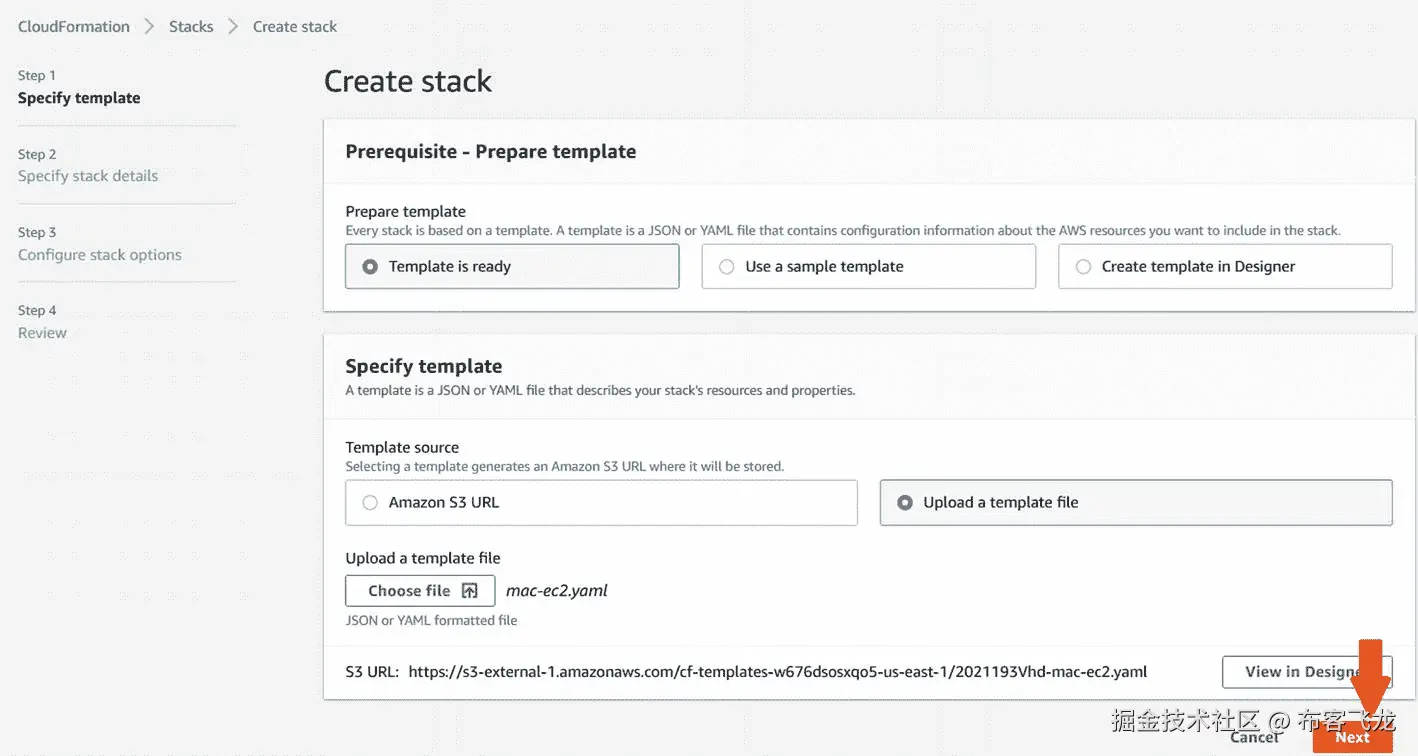Select the Template is ready radio option

(x=371, y=267)
